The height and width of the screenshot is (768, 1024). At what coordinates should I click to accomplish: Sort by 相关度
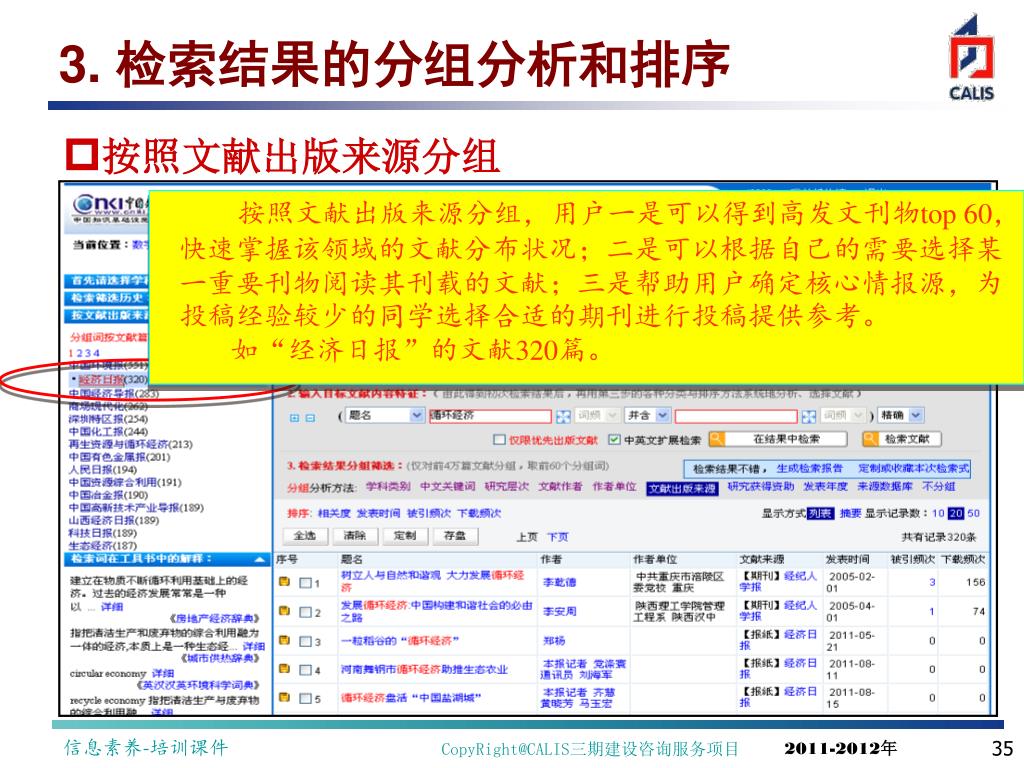click(334, 513)
